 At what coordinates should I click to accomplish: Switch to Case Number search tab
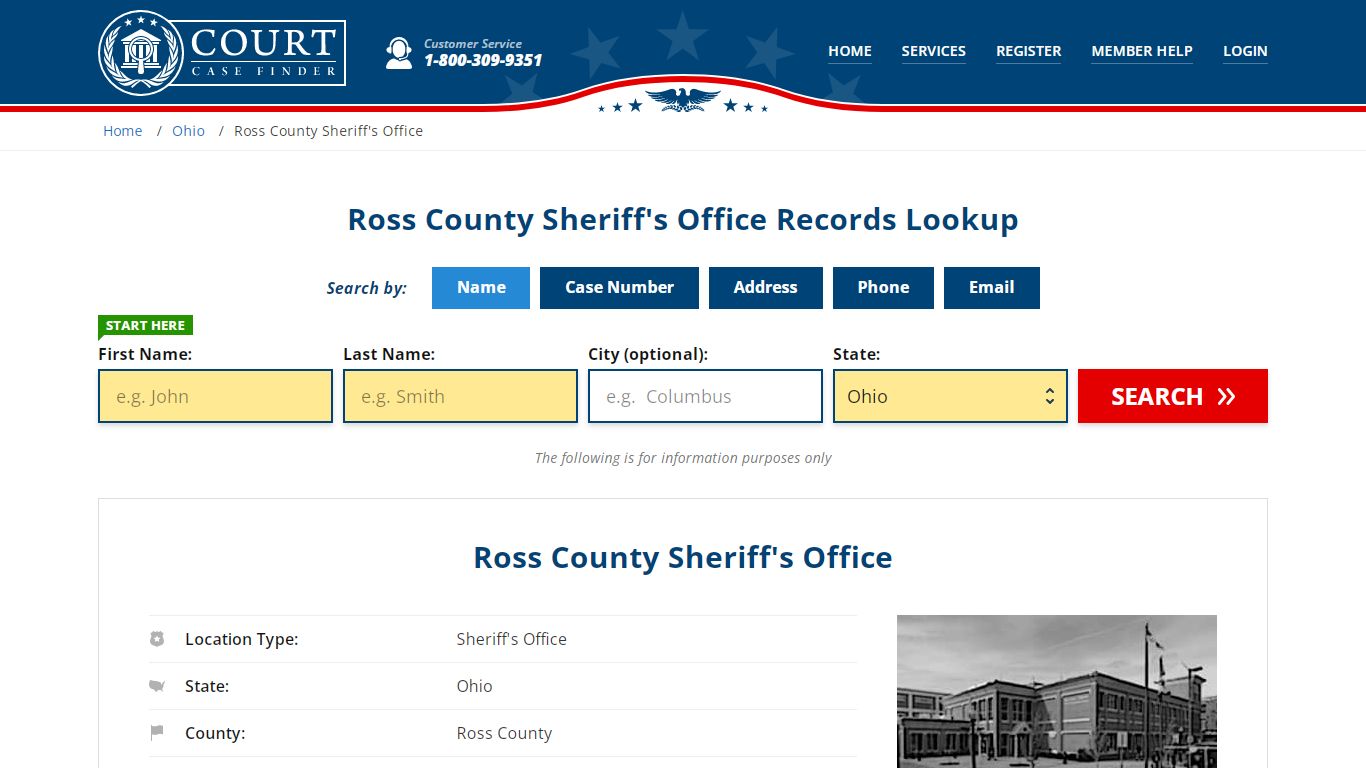619,287
